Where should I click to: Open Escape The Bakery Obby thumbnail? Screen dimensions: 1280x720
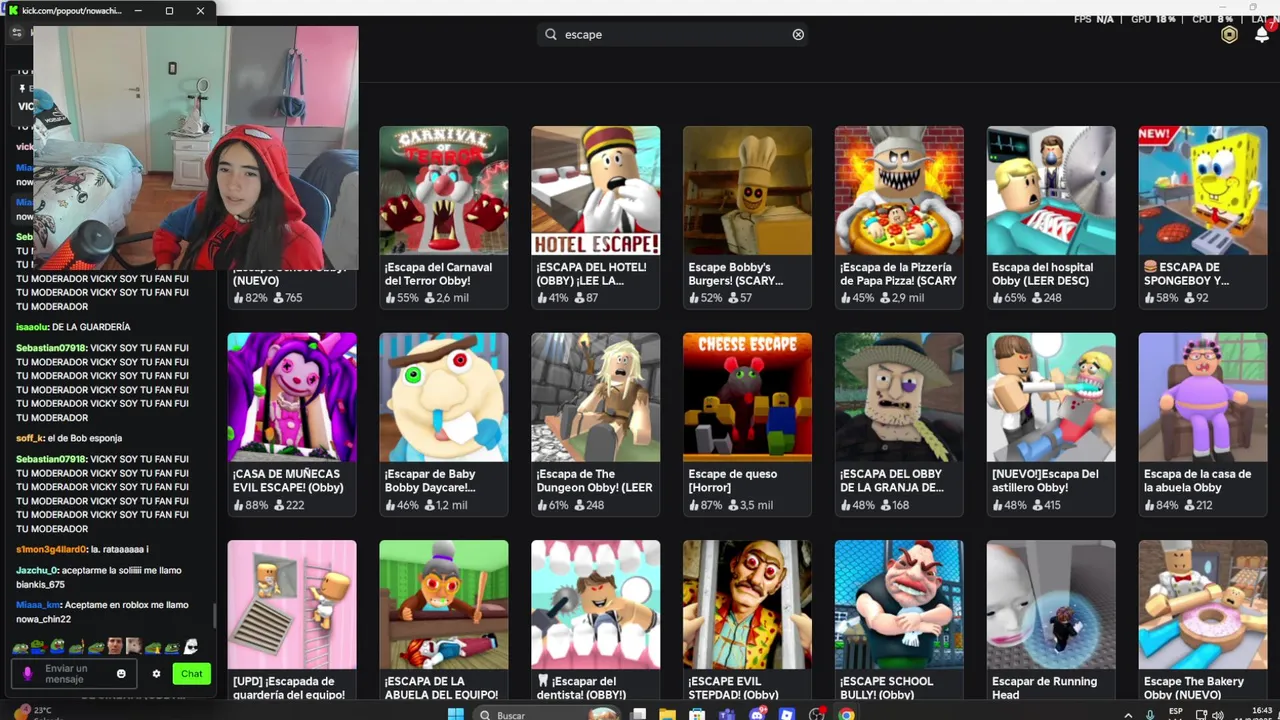pos(1203,604)
